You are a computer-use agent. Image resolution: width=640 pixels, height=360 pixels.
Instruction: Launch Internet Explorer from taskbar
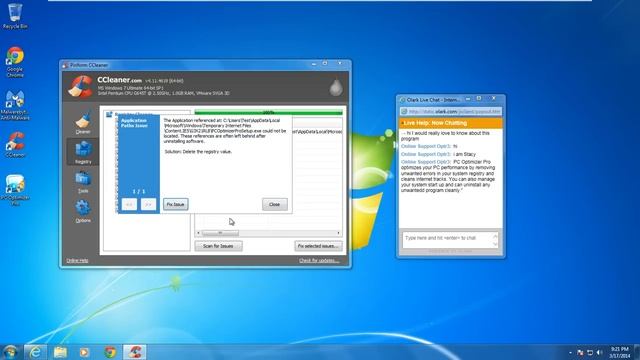pos(36,352)
